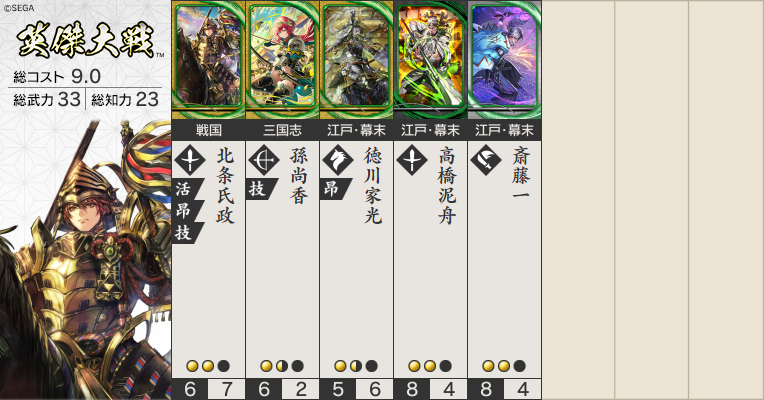The width and height of the screenshot is (764, 400).
Task: Click the 総コスト 9.0 total display
Action: 57,76
